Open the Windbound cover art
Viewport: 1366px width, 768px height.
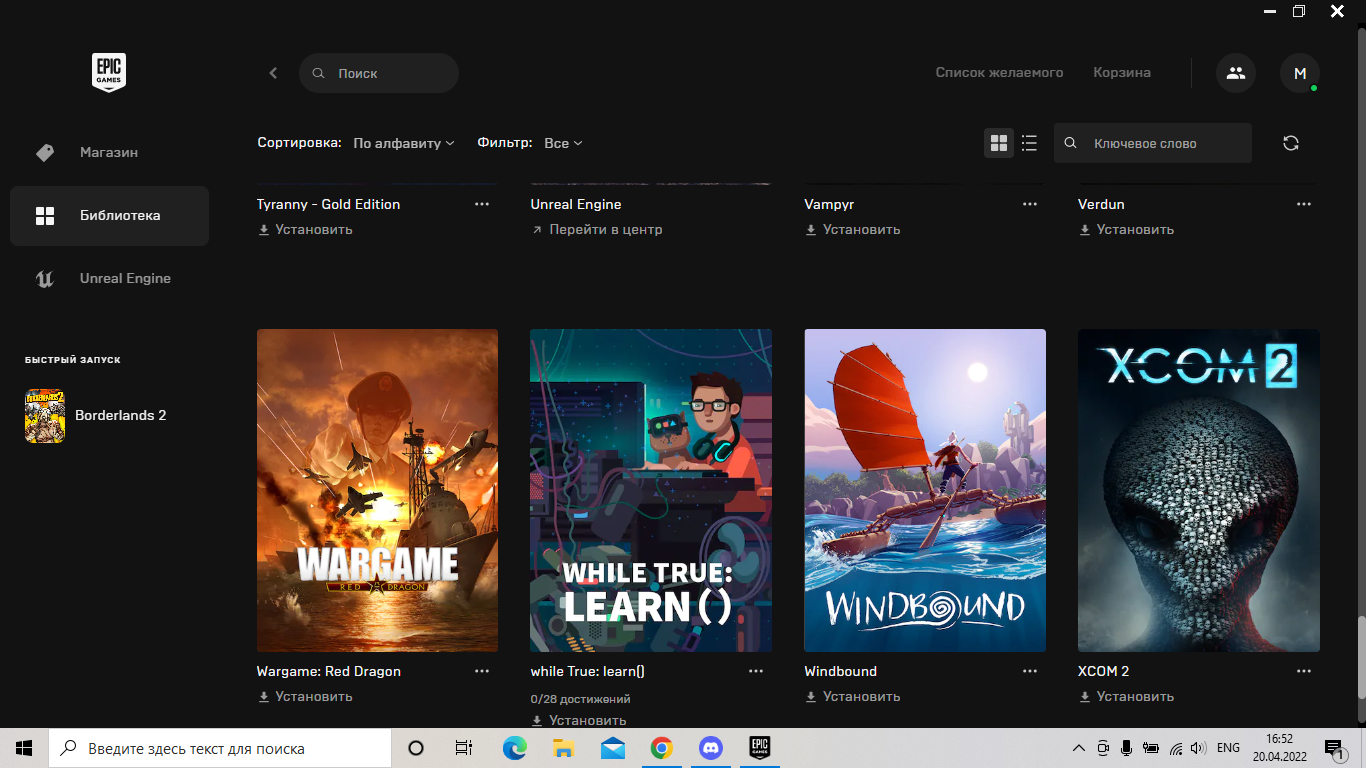(925, 490)
